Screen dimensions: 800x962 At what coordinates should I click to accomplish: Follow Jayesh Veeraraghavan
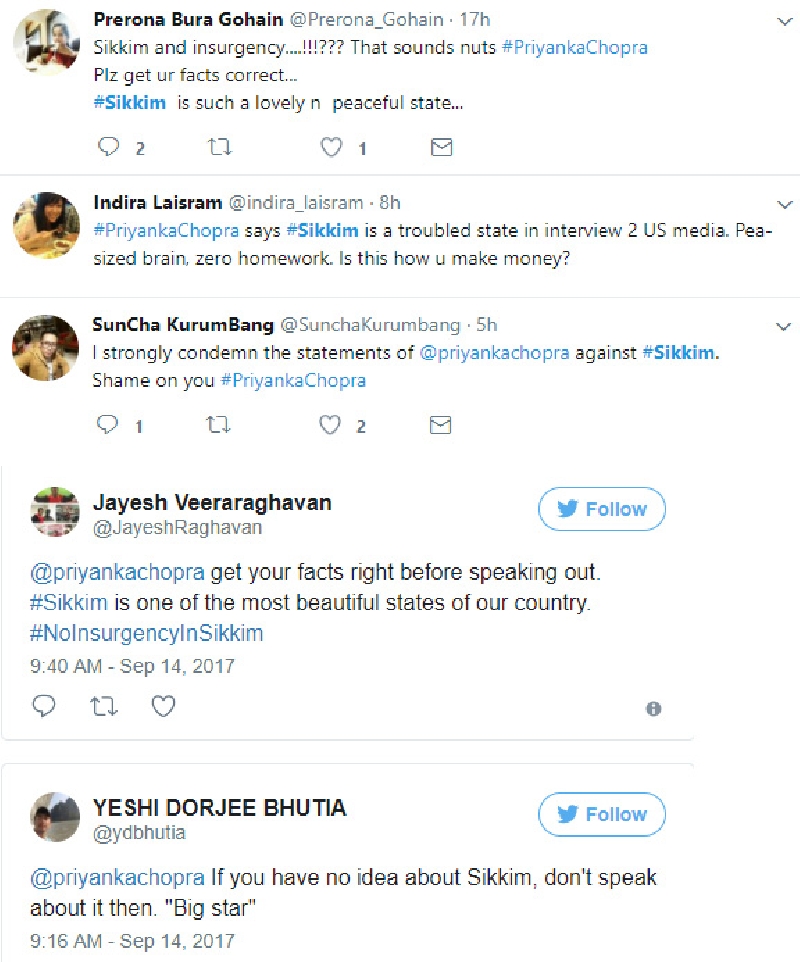coord(601,509)
